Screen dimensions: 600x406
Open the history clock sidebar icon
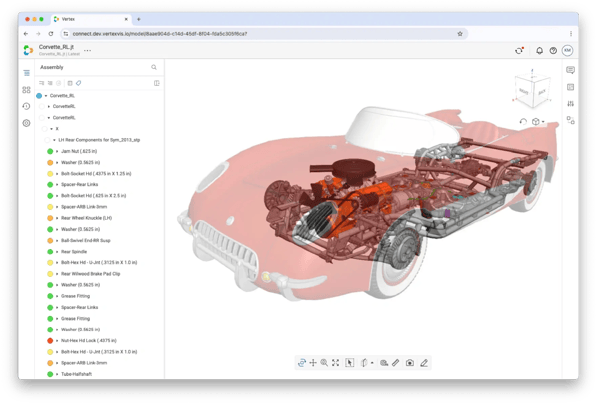pos(26,106)
